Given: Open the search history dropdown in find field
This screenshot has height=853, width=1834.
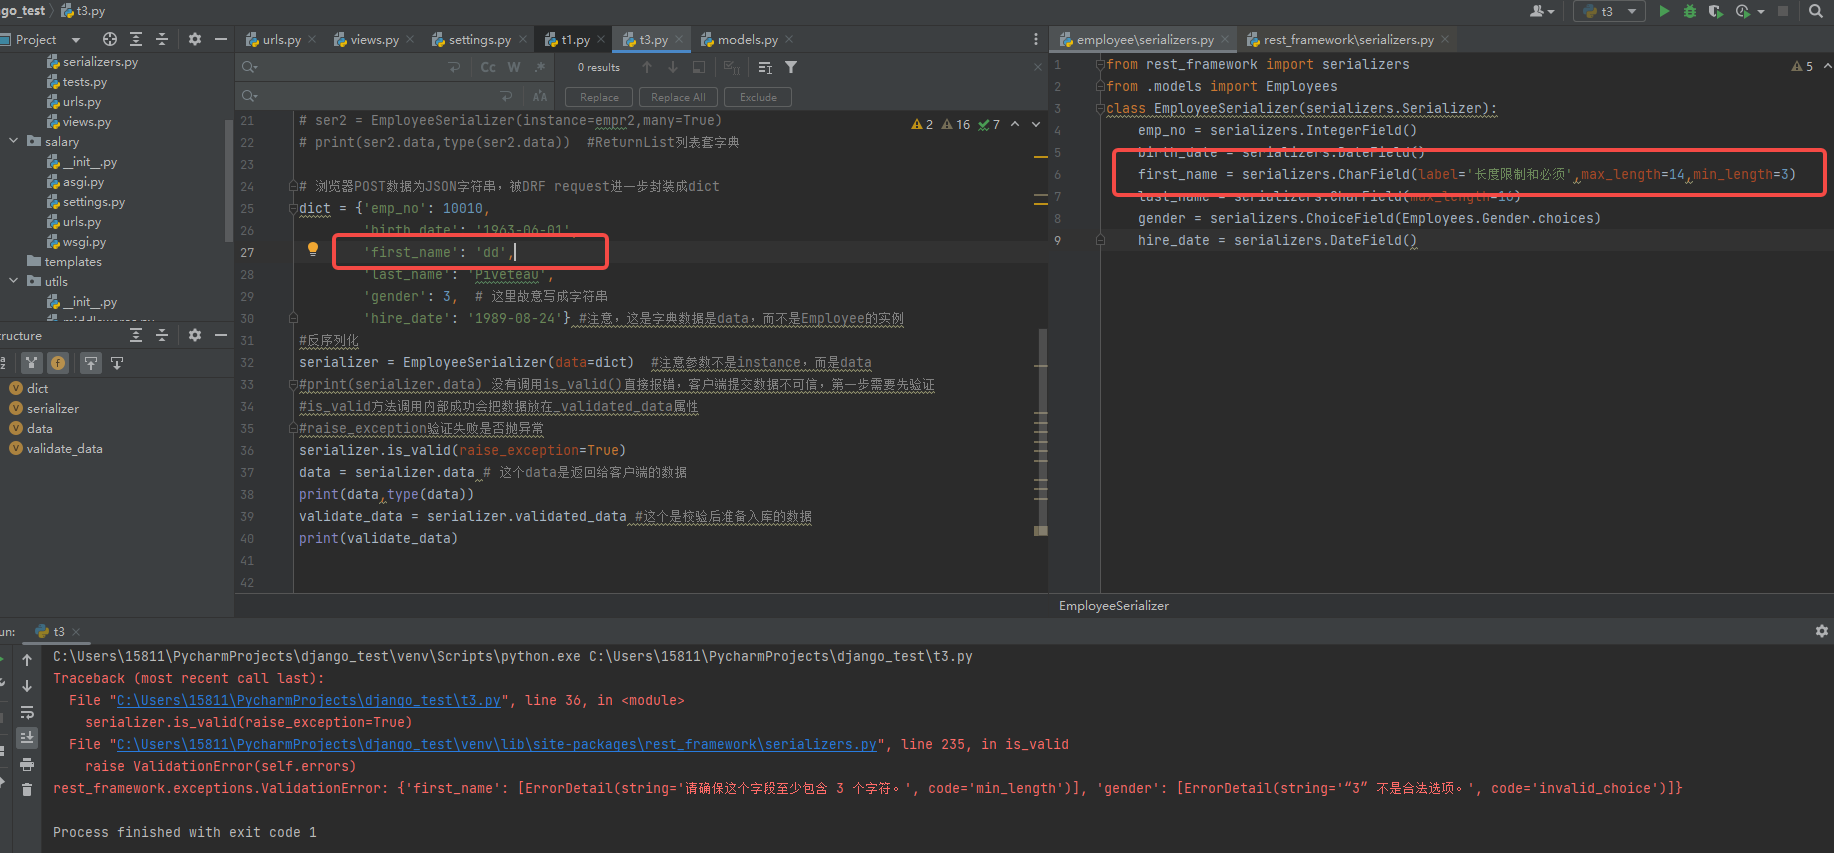Looking at the screenshot, I should [x=249, y=67].
